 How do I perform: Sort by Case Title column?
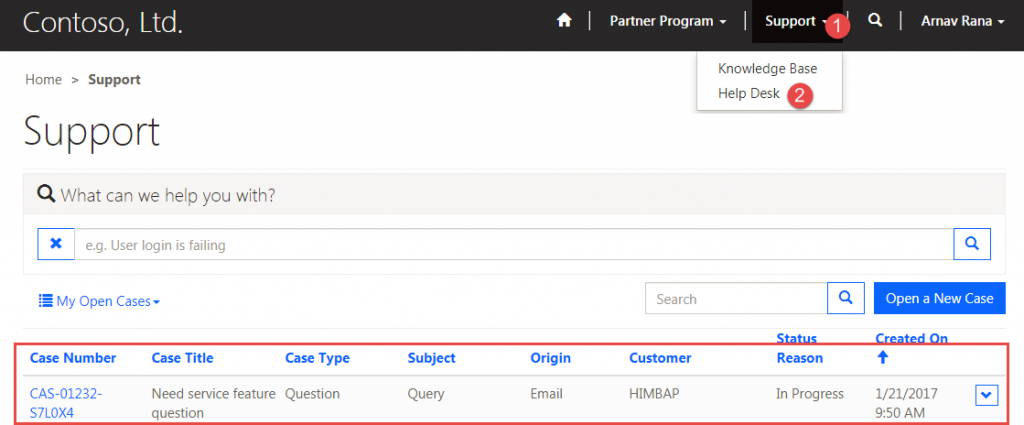[x=182, y=358]
